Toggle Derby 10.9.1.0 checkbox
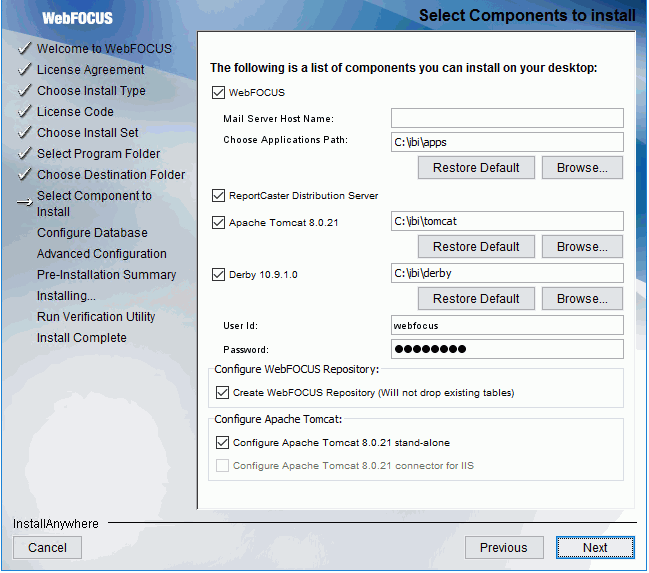The width and height of the screenshot is (649, 573). (218, 274)
